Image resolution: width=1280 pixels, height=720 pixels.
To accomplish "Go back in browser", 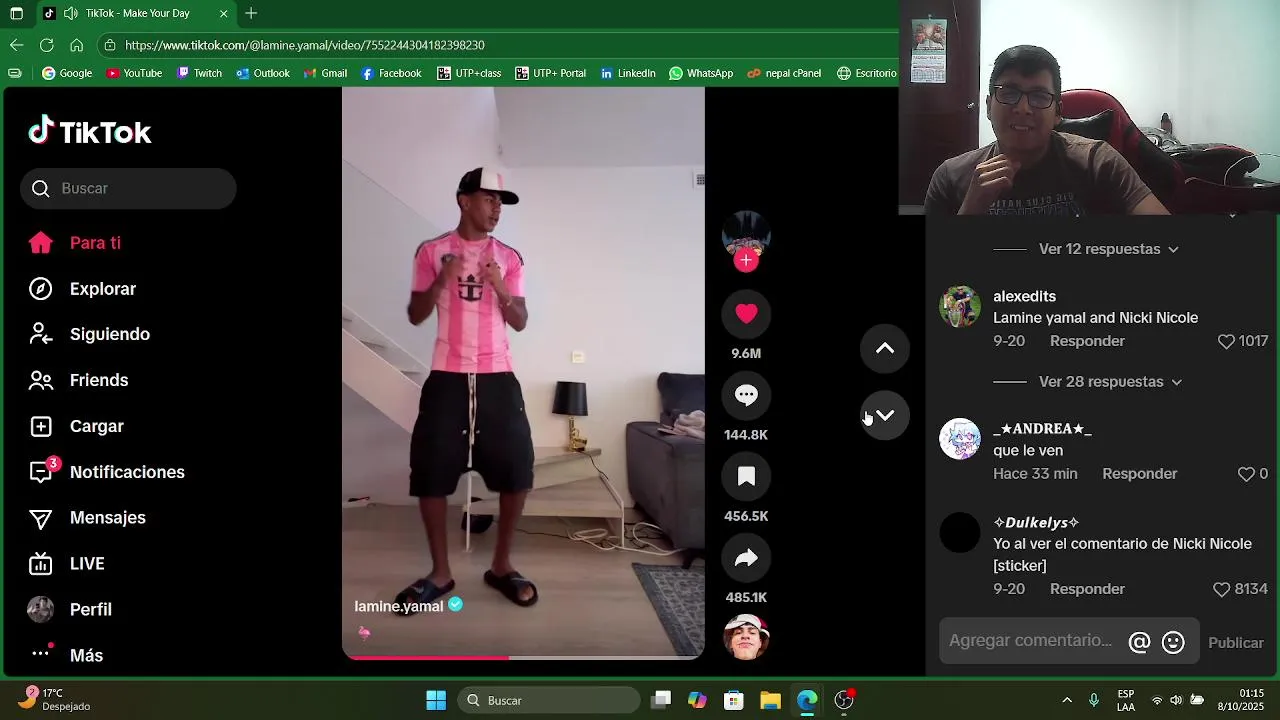I will (x=16, y=45).
